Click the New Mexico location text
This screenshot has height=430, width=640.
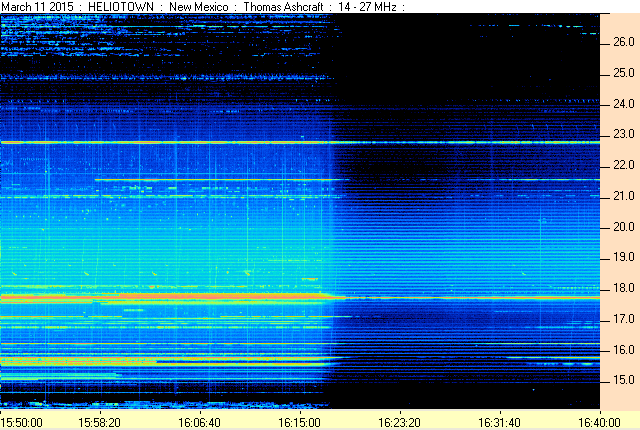[198, 7]
